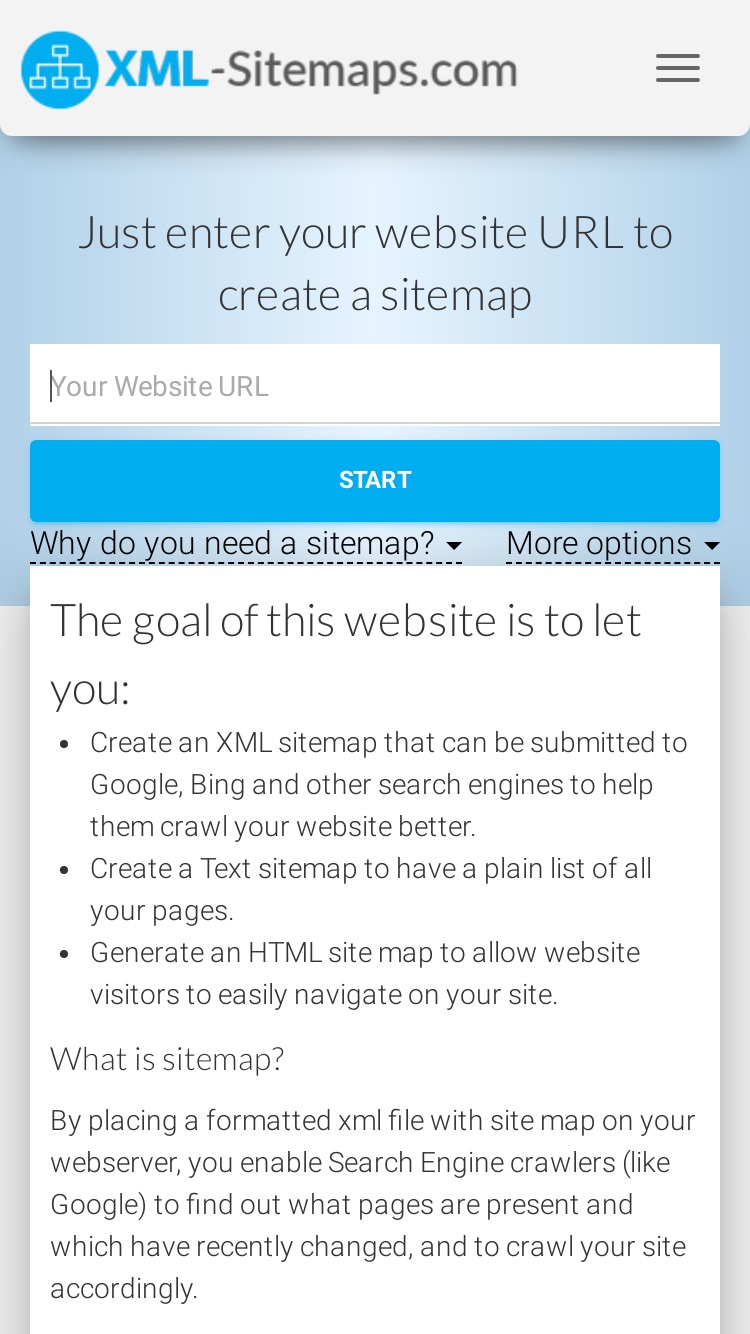Viewport: 750px width, 1334px height.
Task: Click the bullet dot before "Generate an HTML site map"
Action: pos(64,955)
